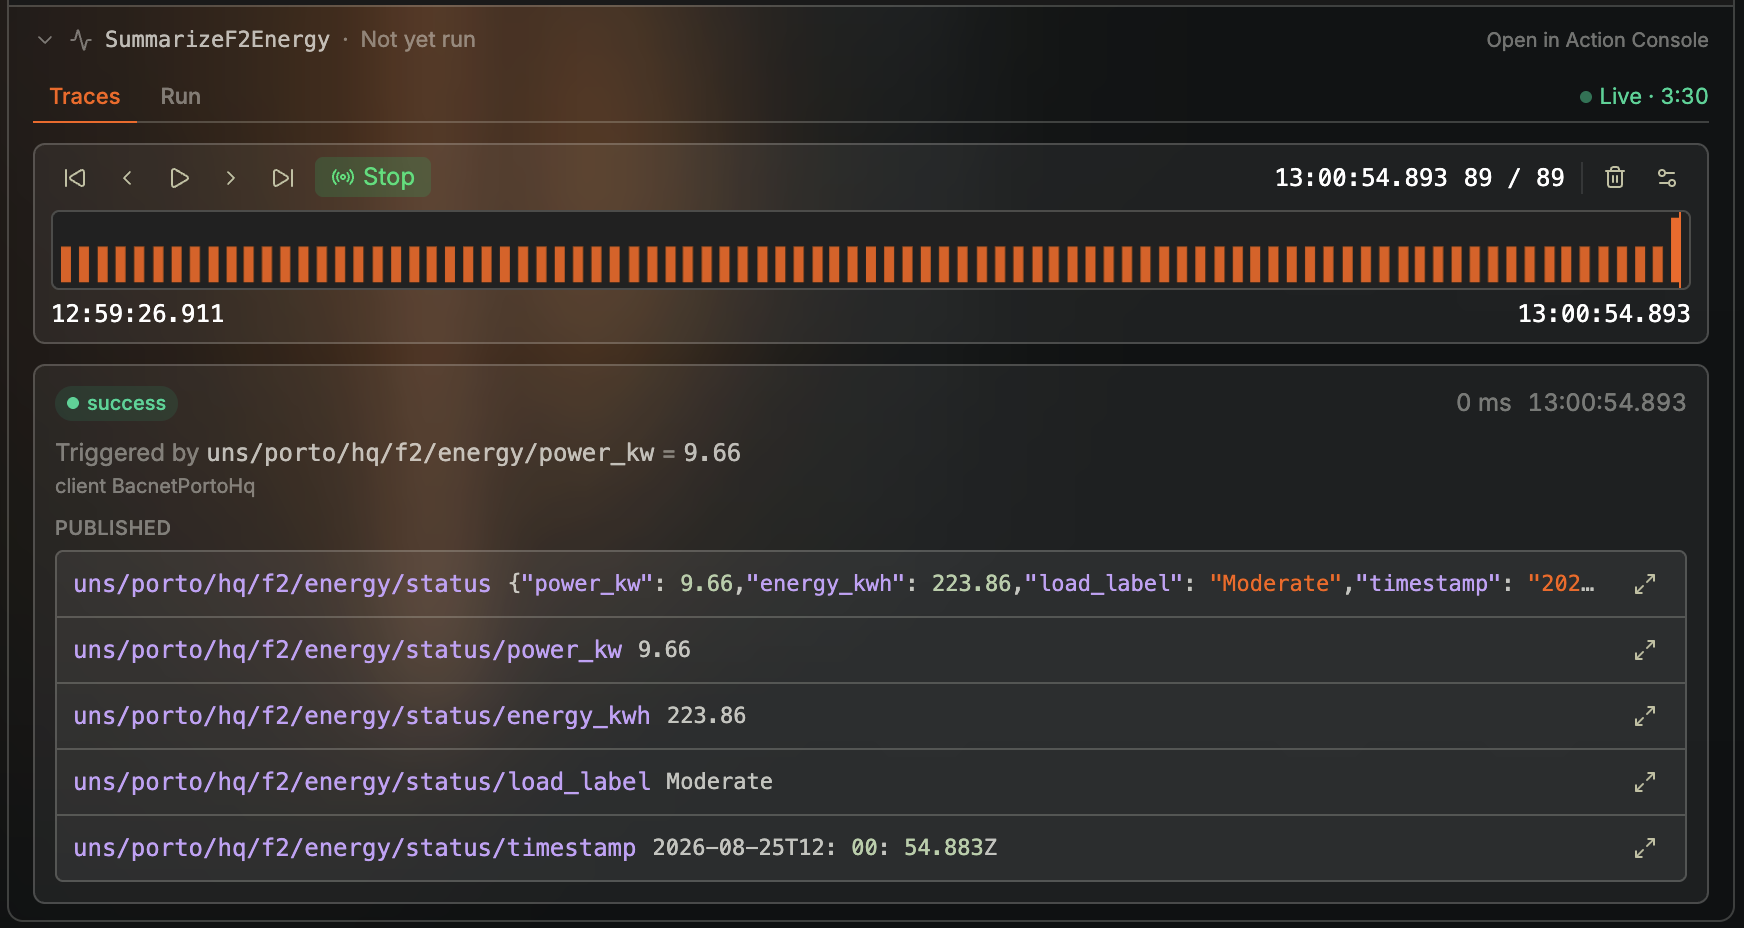Play the trace timeline

(180, 178)
